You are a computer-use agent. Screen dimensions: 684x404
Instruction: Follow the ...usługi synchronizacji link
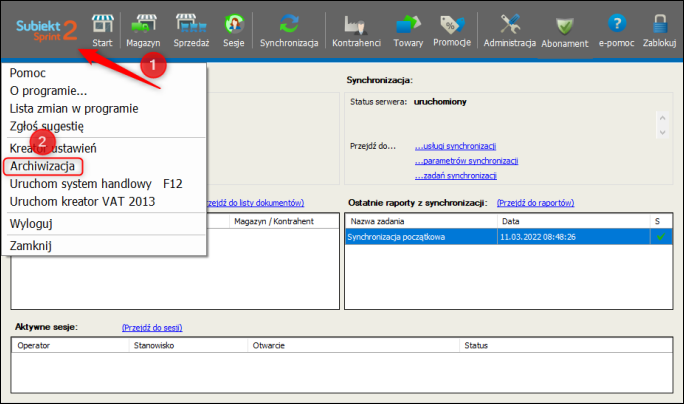455,146
